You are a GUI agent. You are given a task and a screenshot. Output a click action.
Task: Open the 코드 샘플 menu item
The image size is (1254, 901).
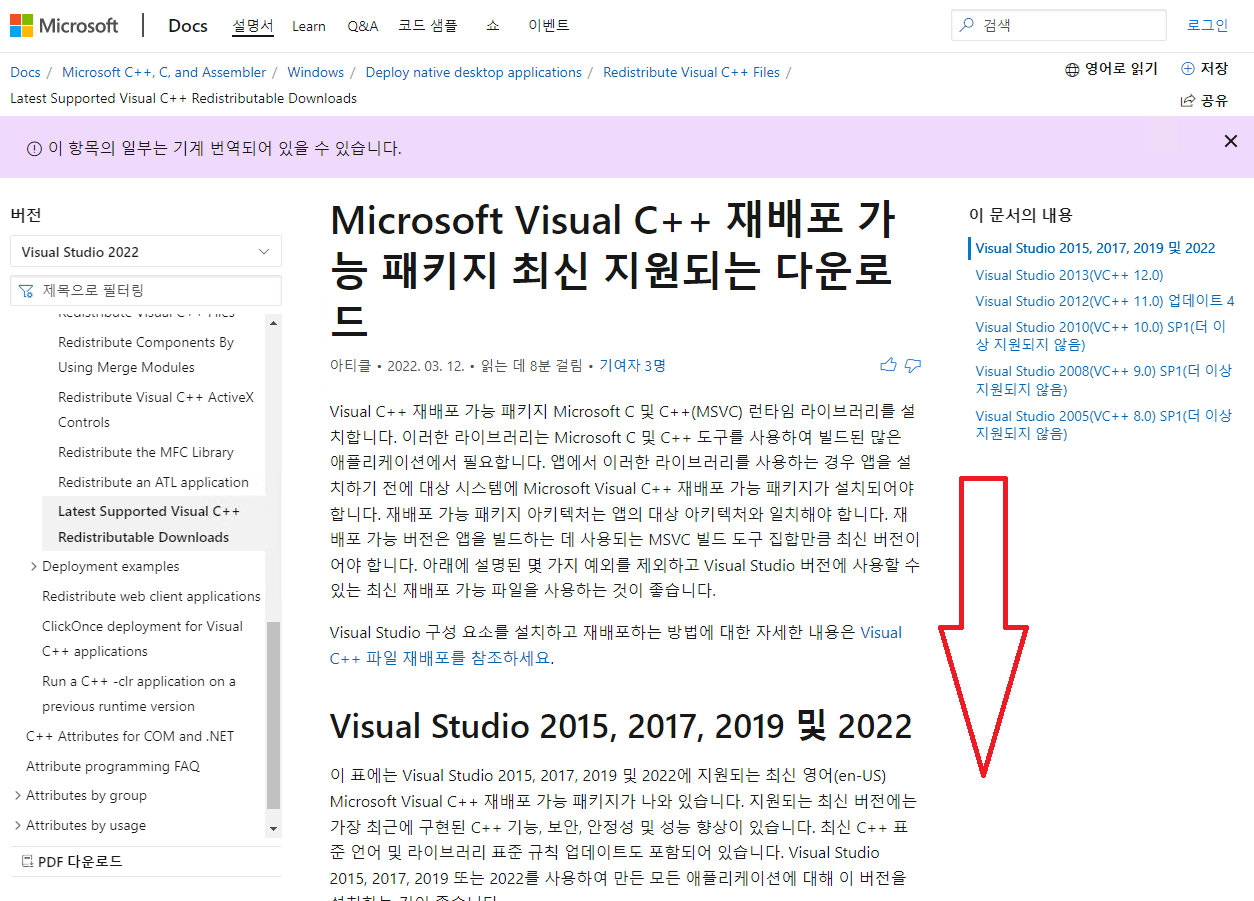coord(427,26)
